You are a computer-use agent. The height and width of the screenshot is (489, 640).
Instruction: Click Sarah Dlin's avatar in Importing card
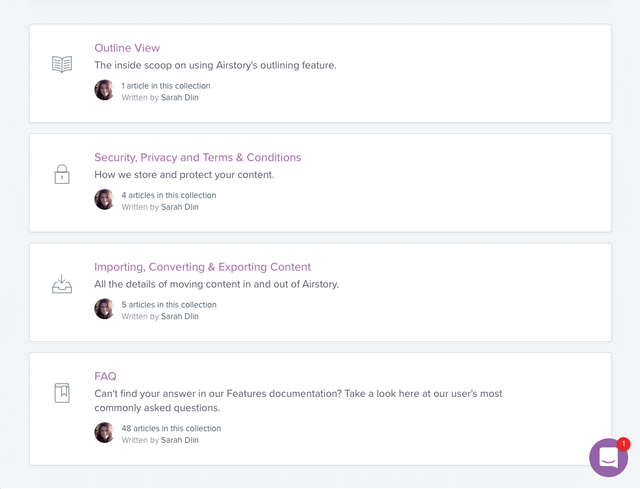click(x=104, y=309)
